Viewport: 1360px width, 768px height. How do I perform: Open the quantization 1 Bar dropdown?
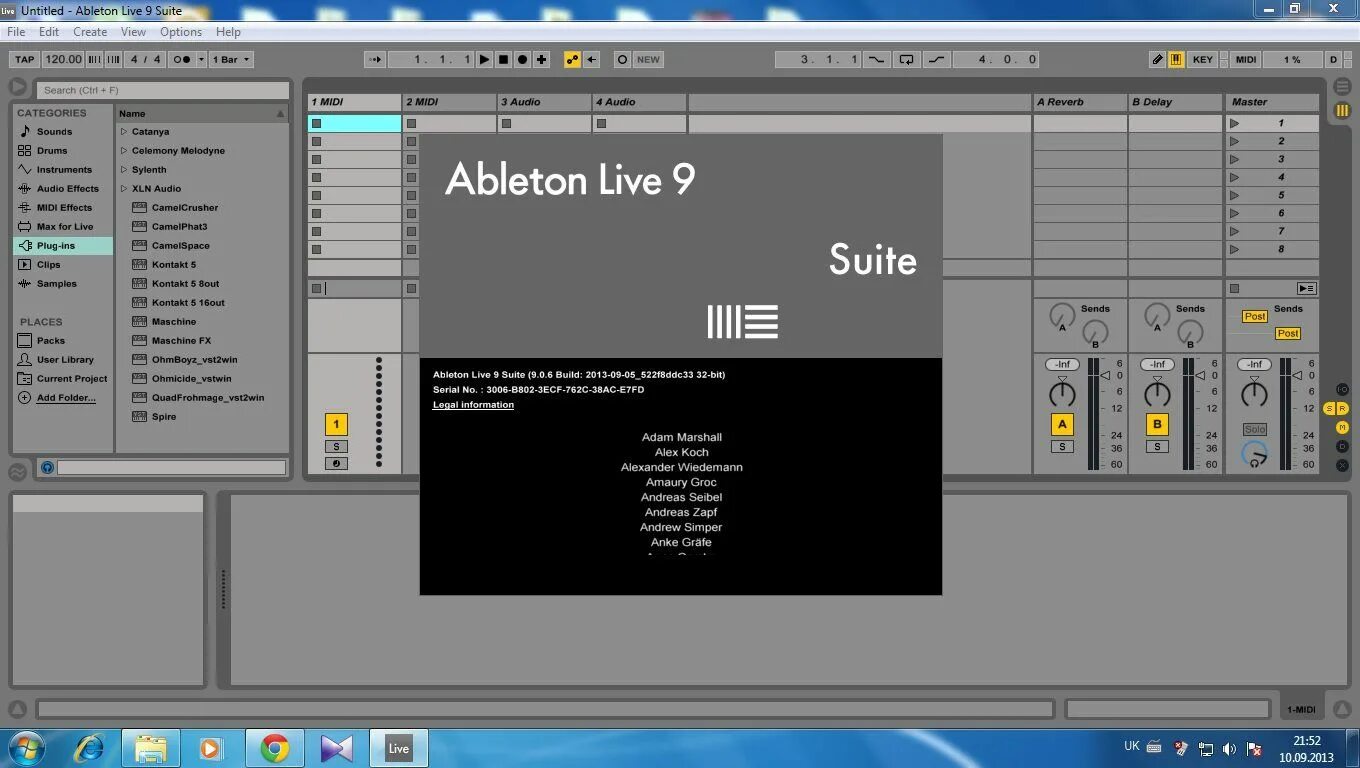coord(230,59)
